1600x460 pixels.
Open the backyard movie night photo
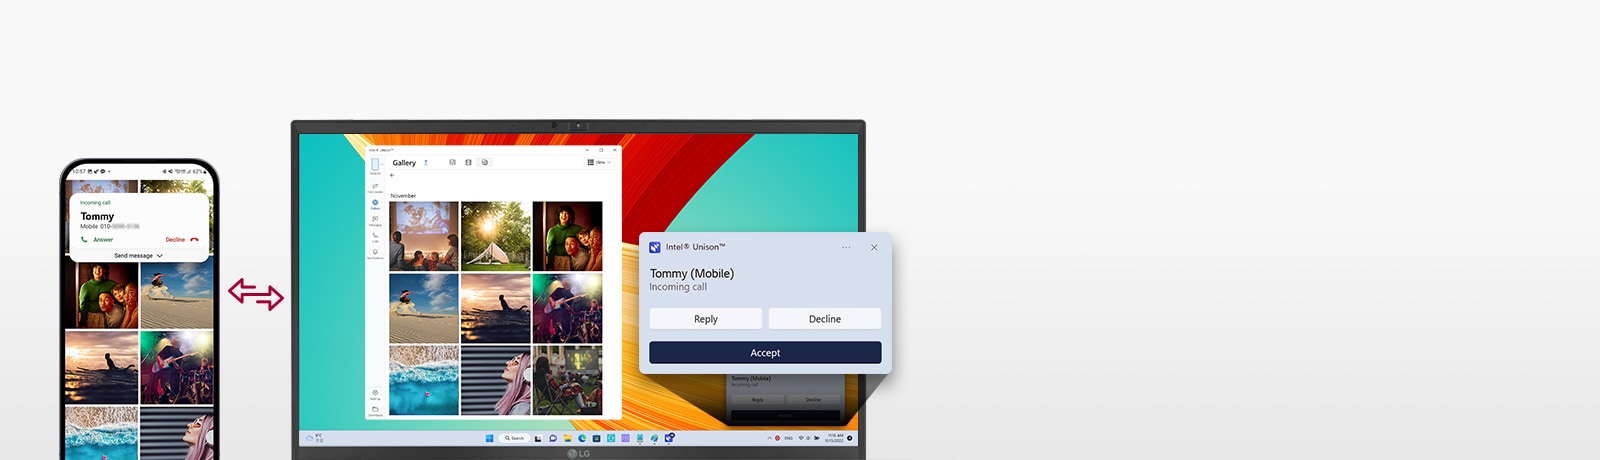(568, 380)
